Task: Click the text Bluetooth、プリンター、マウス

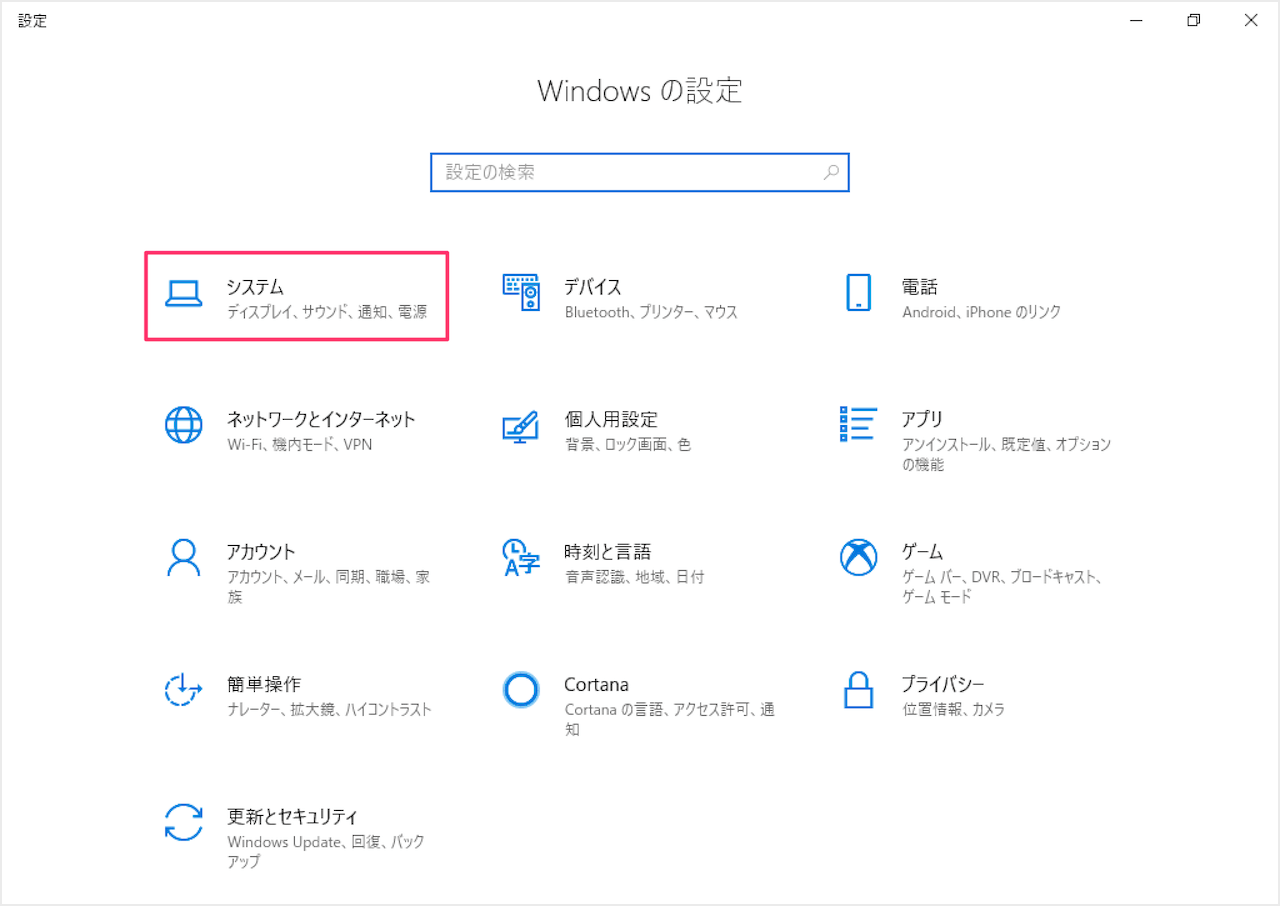Action: click(x=651, y=312)
